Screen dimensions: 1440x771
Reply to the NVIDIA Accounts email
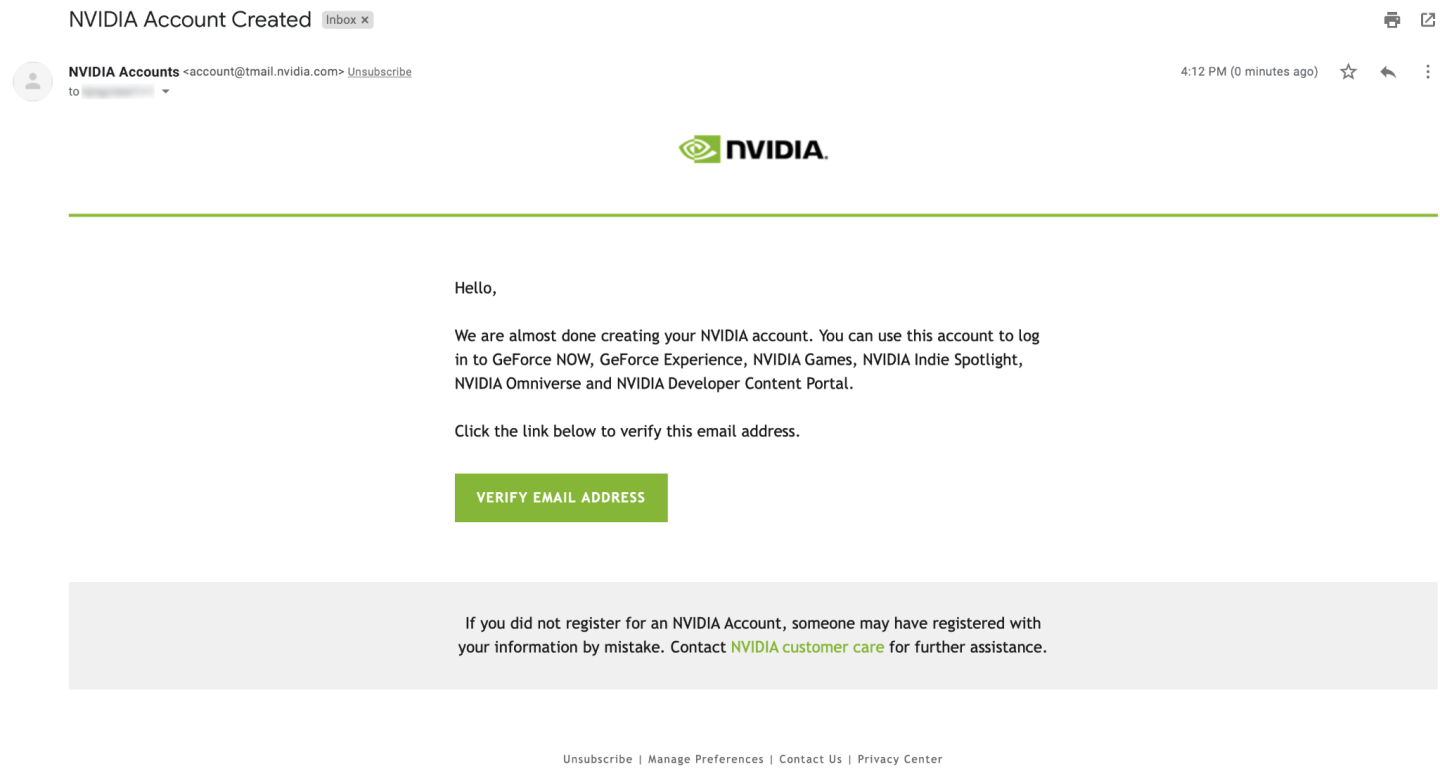click(1387, 71)
